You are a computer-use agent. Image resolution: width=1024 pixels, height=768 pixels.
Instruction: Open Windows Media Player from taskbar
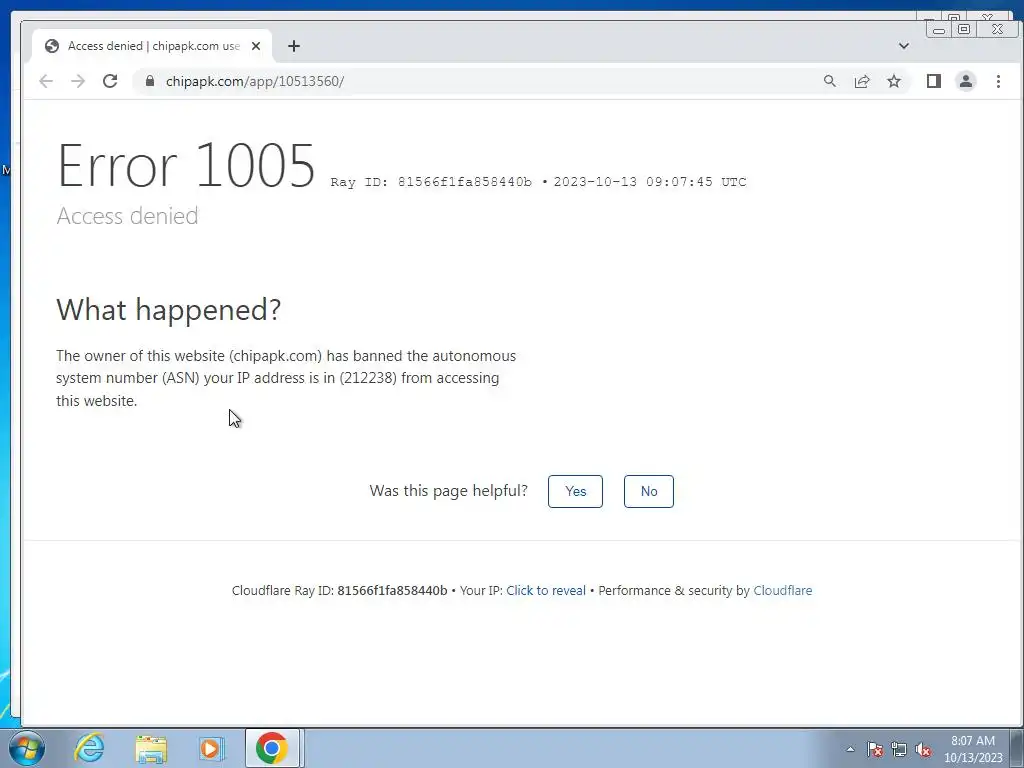[211, 748]
